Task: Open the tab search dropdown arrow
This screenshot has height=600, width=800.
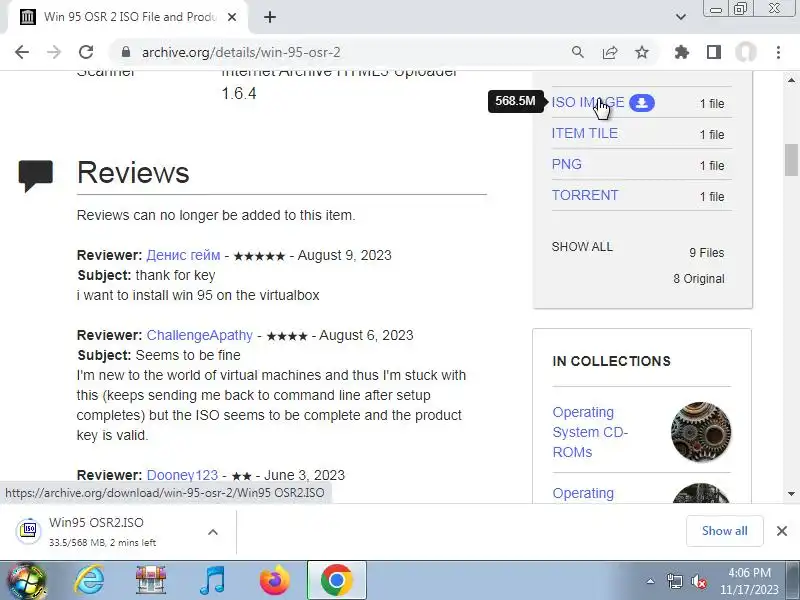Action: (681, 17)
